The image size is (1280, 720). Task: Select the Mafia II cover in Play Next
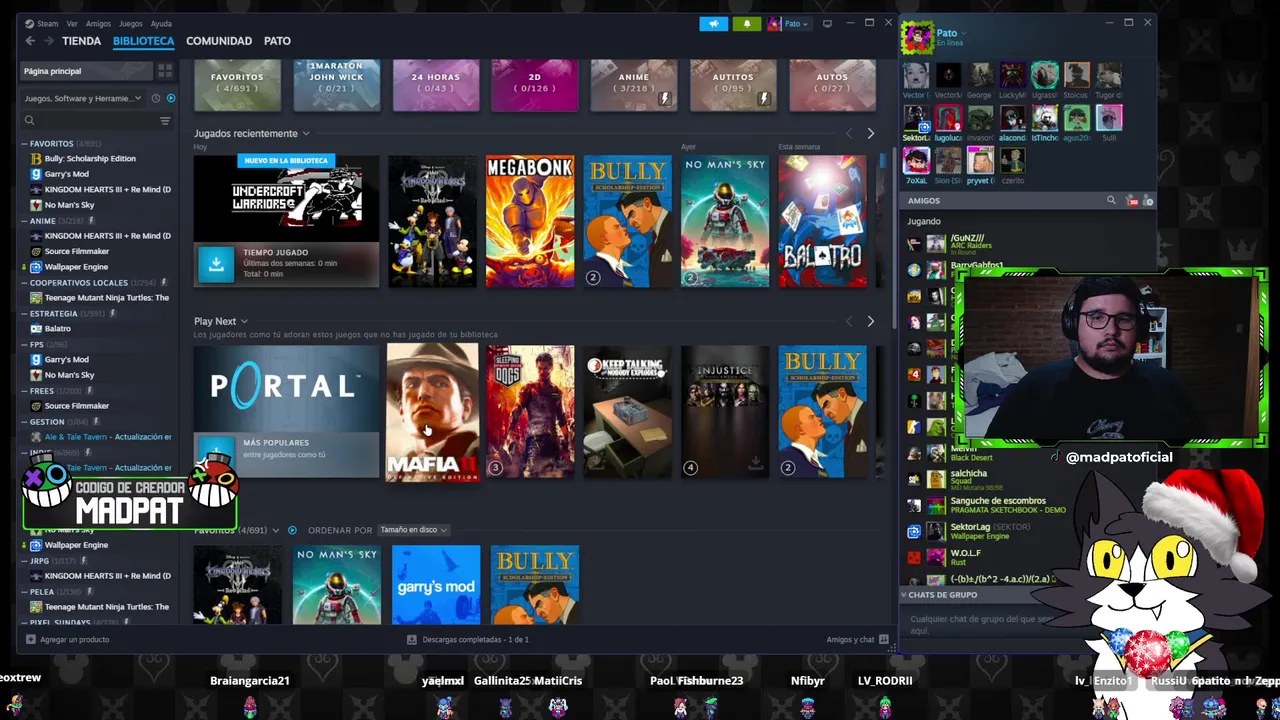tap(433, 412)
